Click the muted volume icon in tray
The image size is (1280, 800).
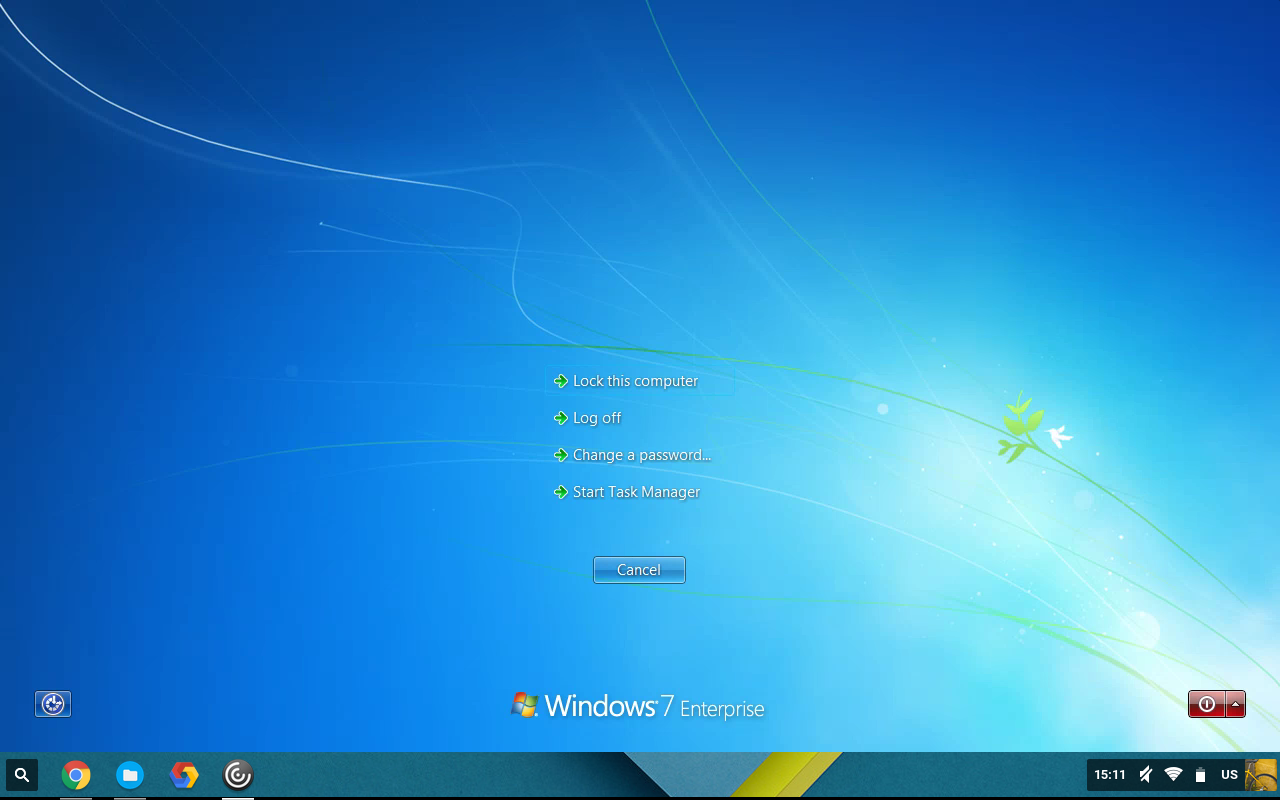point(1146,775)
